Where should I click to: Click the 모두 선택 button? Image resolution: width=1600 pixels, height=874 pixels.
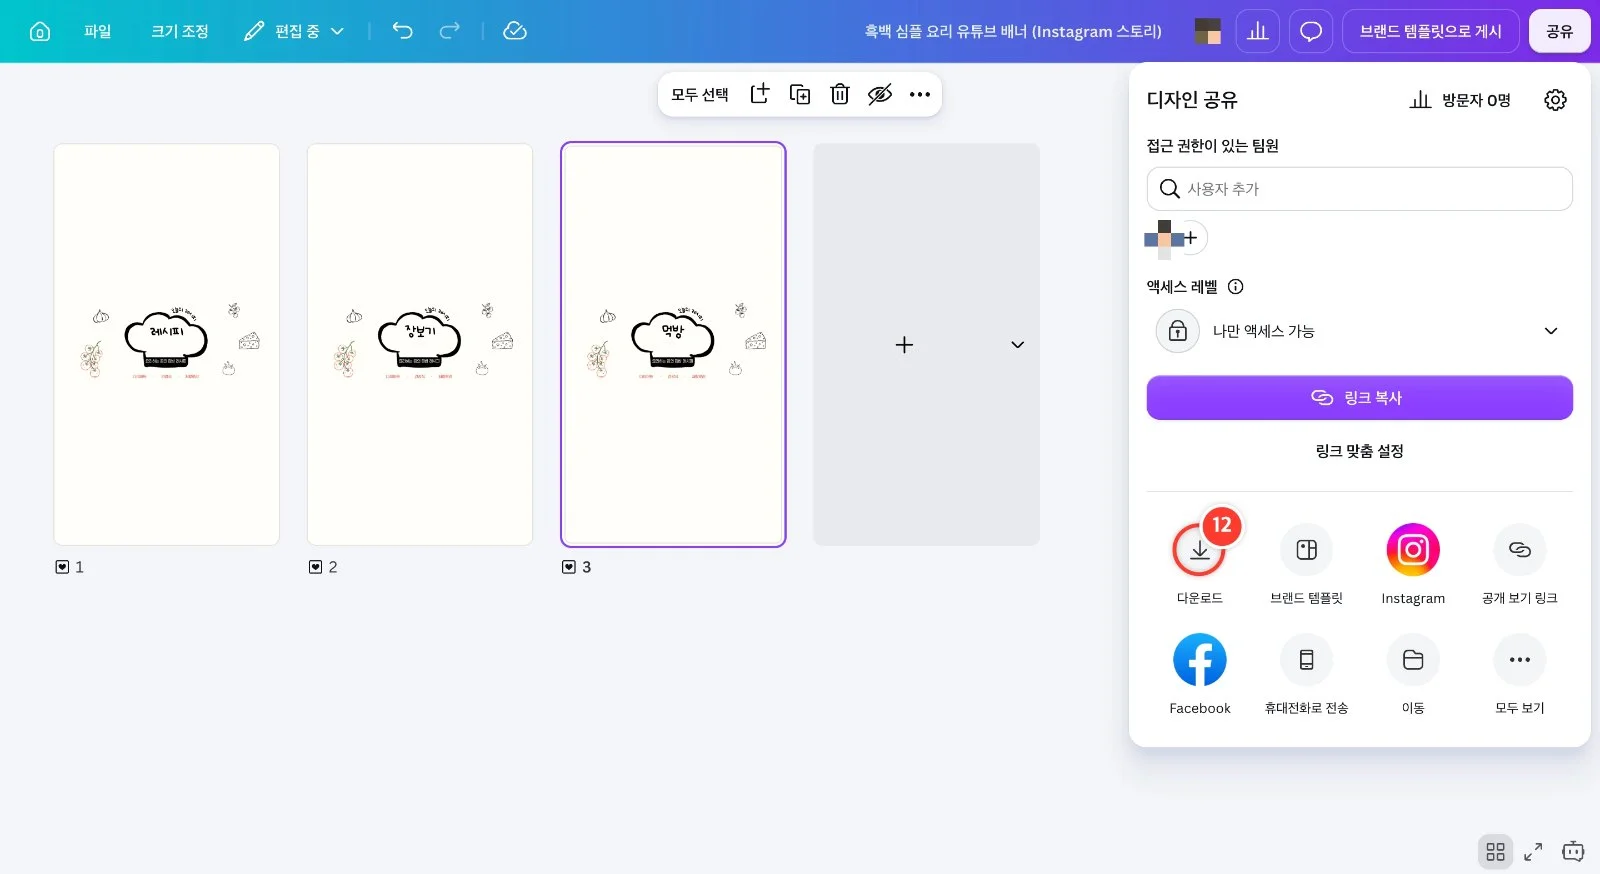point(700,94)
